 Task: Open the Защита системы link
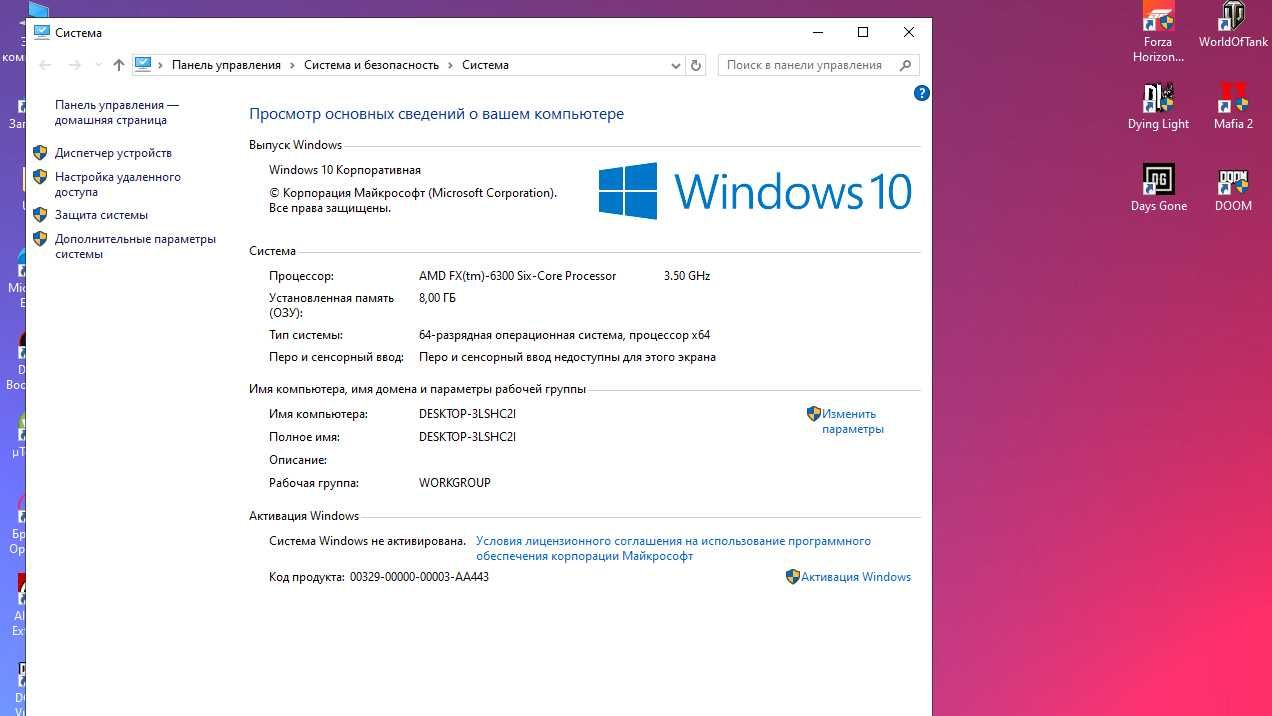point(101,215)
